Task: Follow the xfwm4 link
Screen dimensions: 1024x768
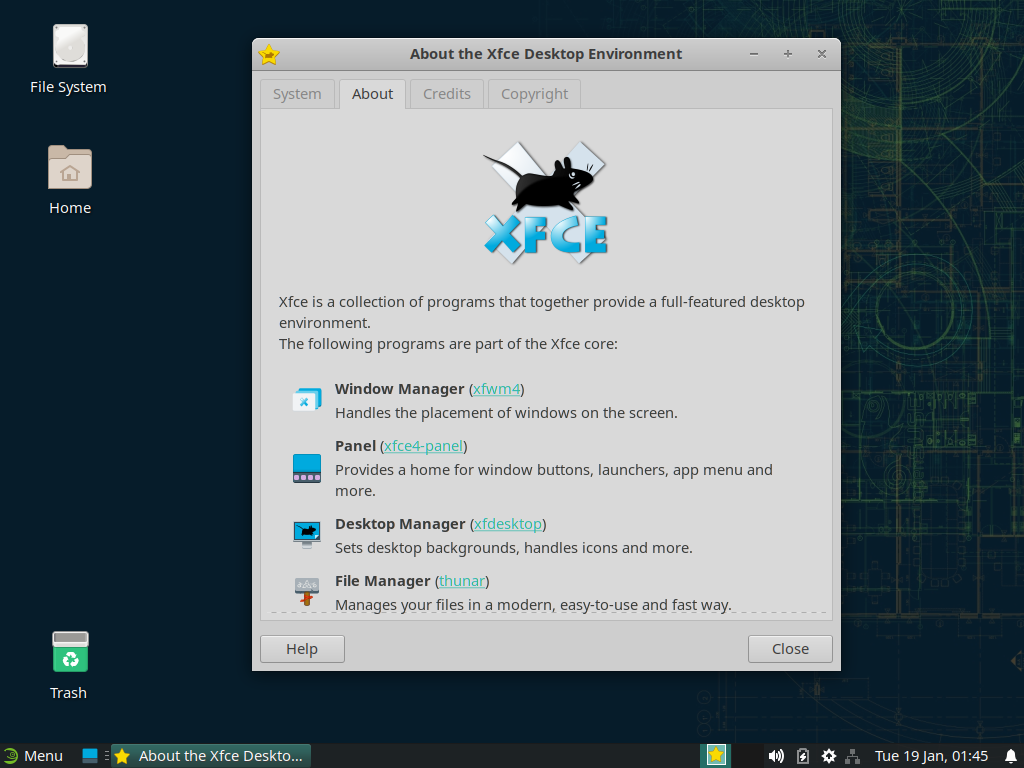Action: (497, 389)
